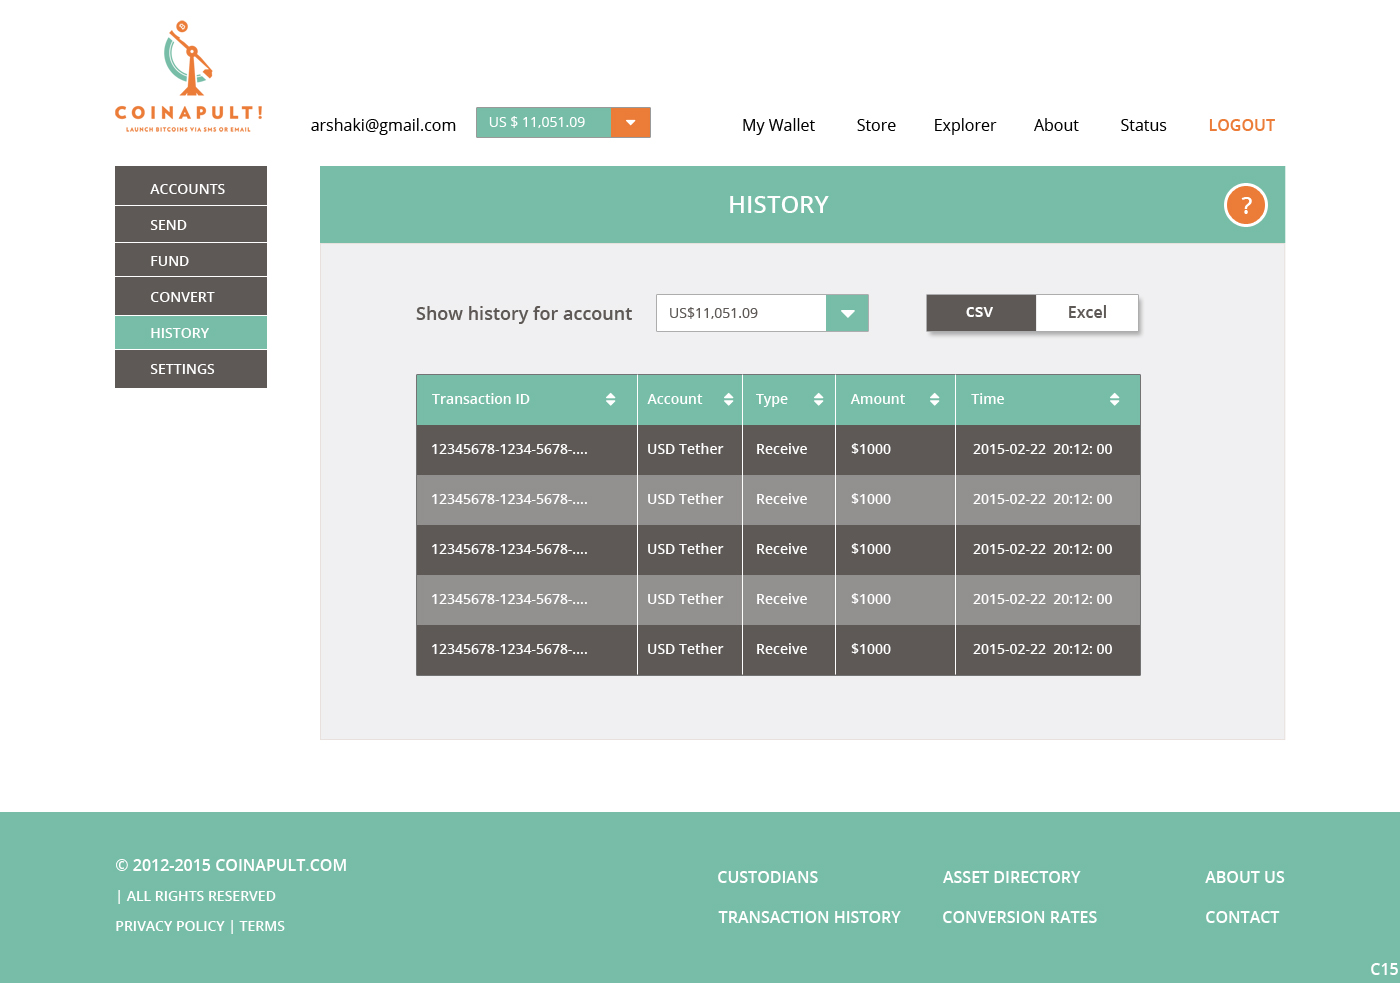Click the 'Show history for account' label
This screenshot has height=983, width=1400.
pyautogui.click(x=524, y=313)
